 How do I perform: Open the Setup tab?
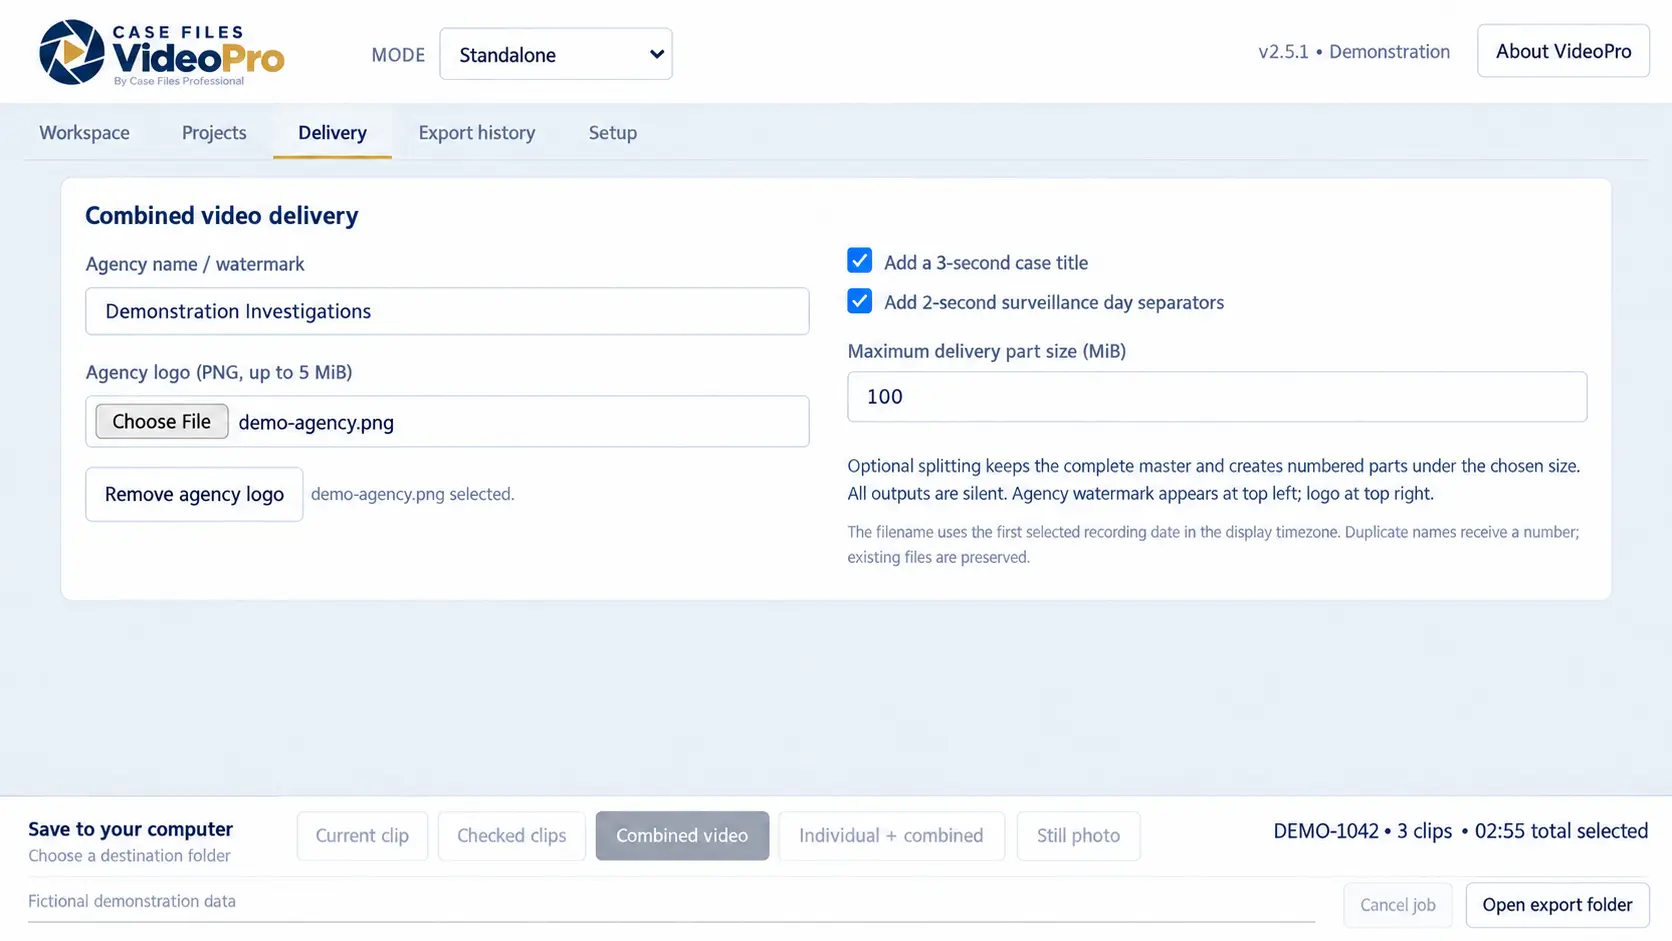[612, 132]
